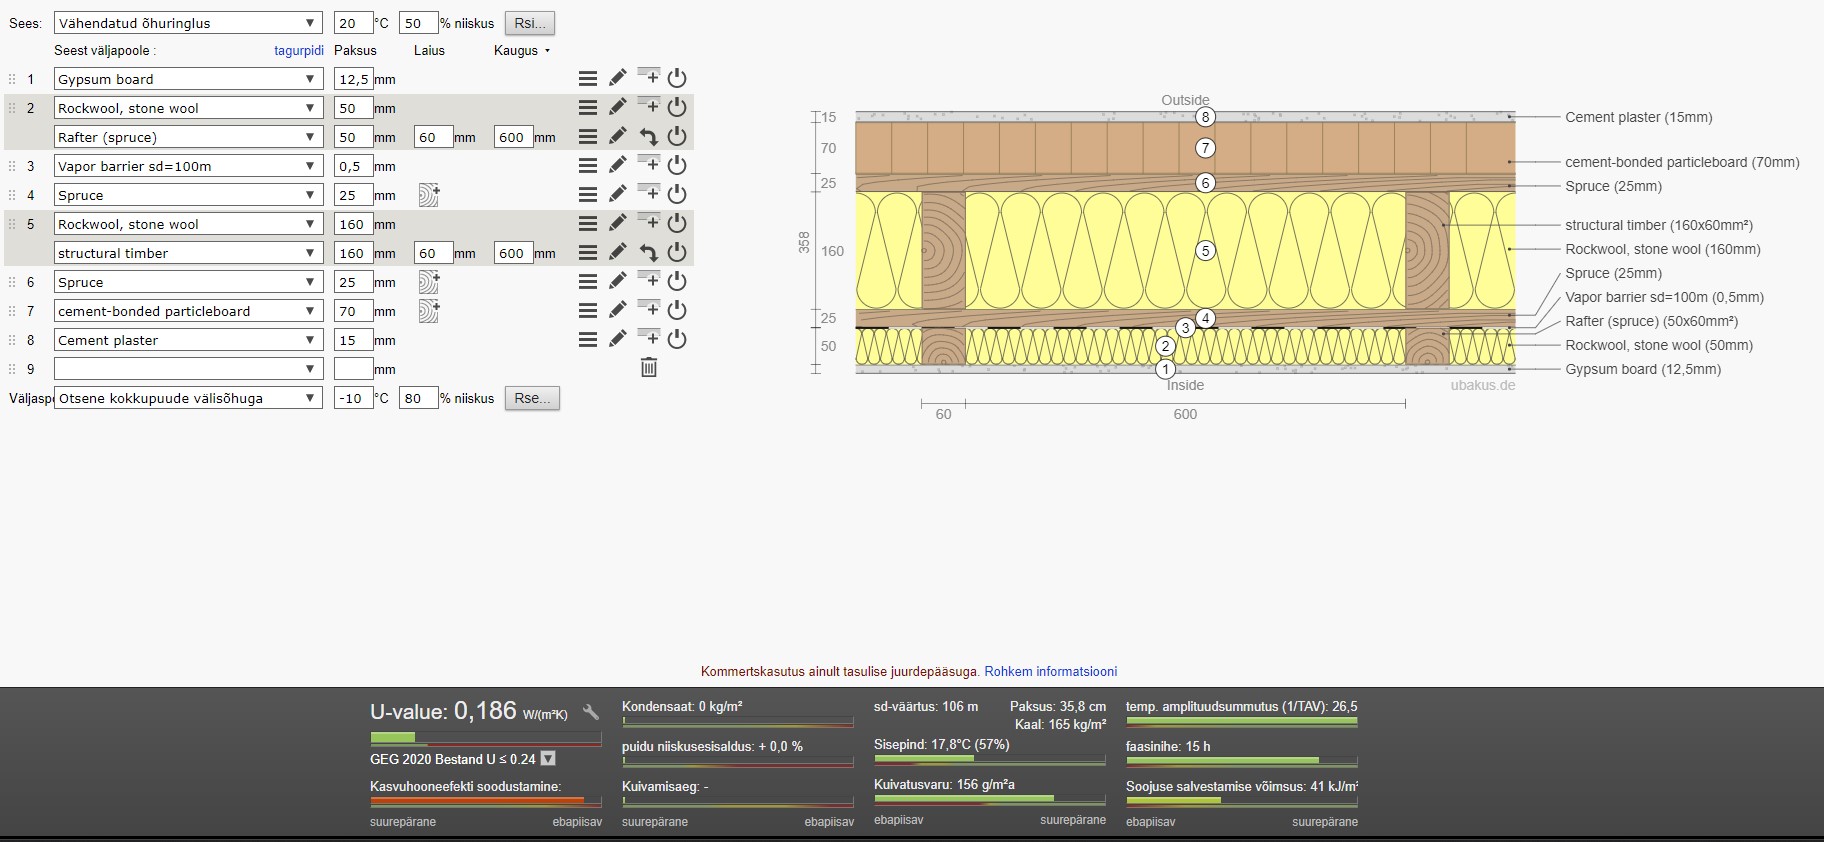Image resolution: width=1824 pixels, height=842 pixels.
Task: Edit the Gypsum board layer with pencil icon
Action: 618,78
